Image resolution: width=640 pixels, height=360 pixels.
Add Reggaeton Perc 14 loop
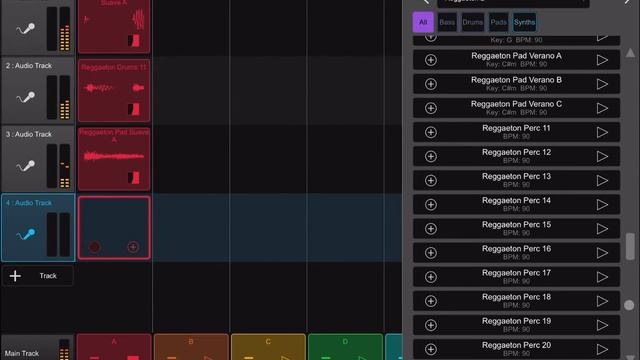click(x=431, y=204)
